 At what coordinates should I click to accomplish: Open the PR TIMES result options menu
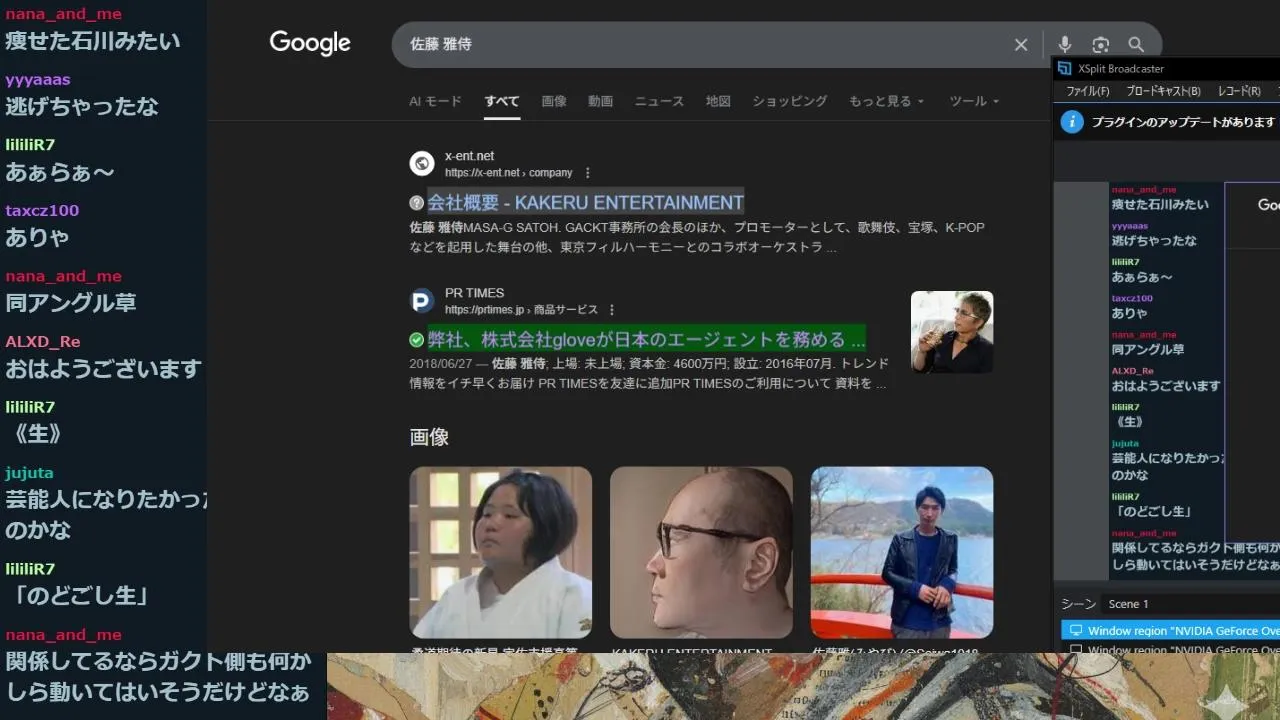[612, 310]
